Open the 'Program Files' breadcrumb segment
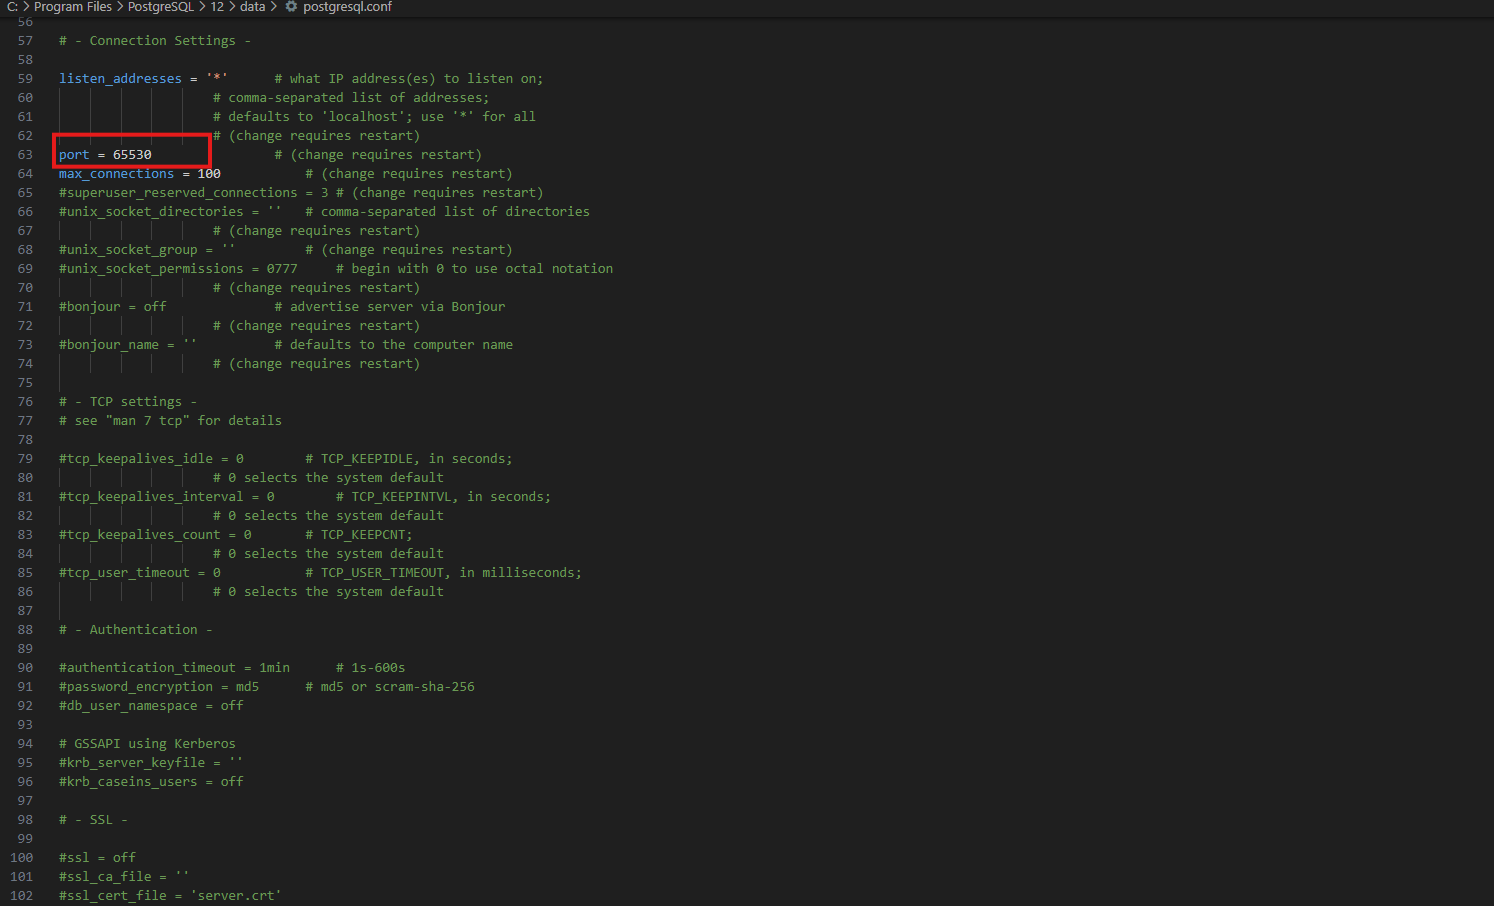 click(x=73, y=7)
